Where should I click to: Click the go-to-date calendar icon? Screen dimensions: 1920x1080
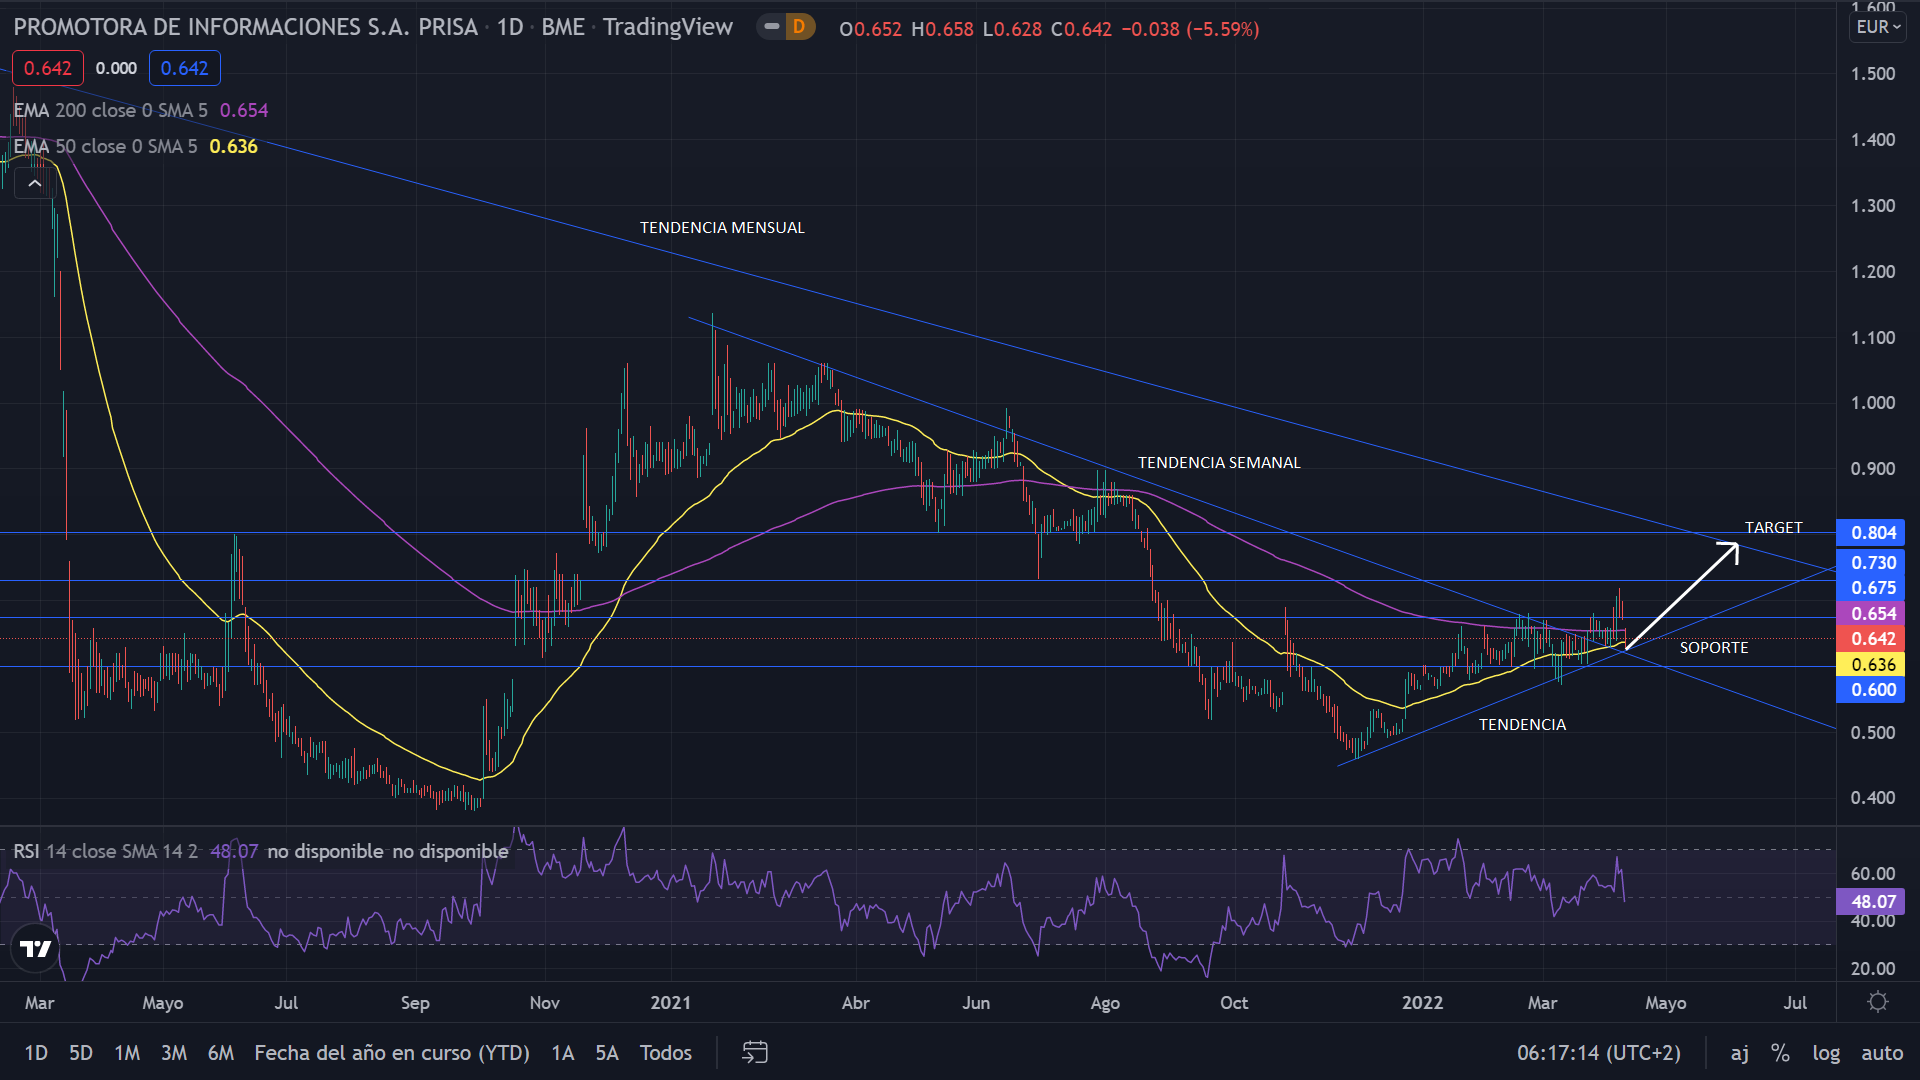tap(755, 1052)
